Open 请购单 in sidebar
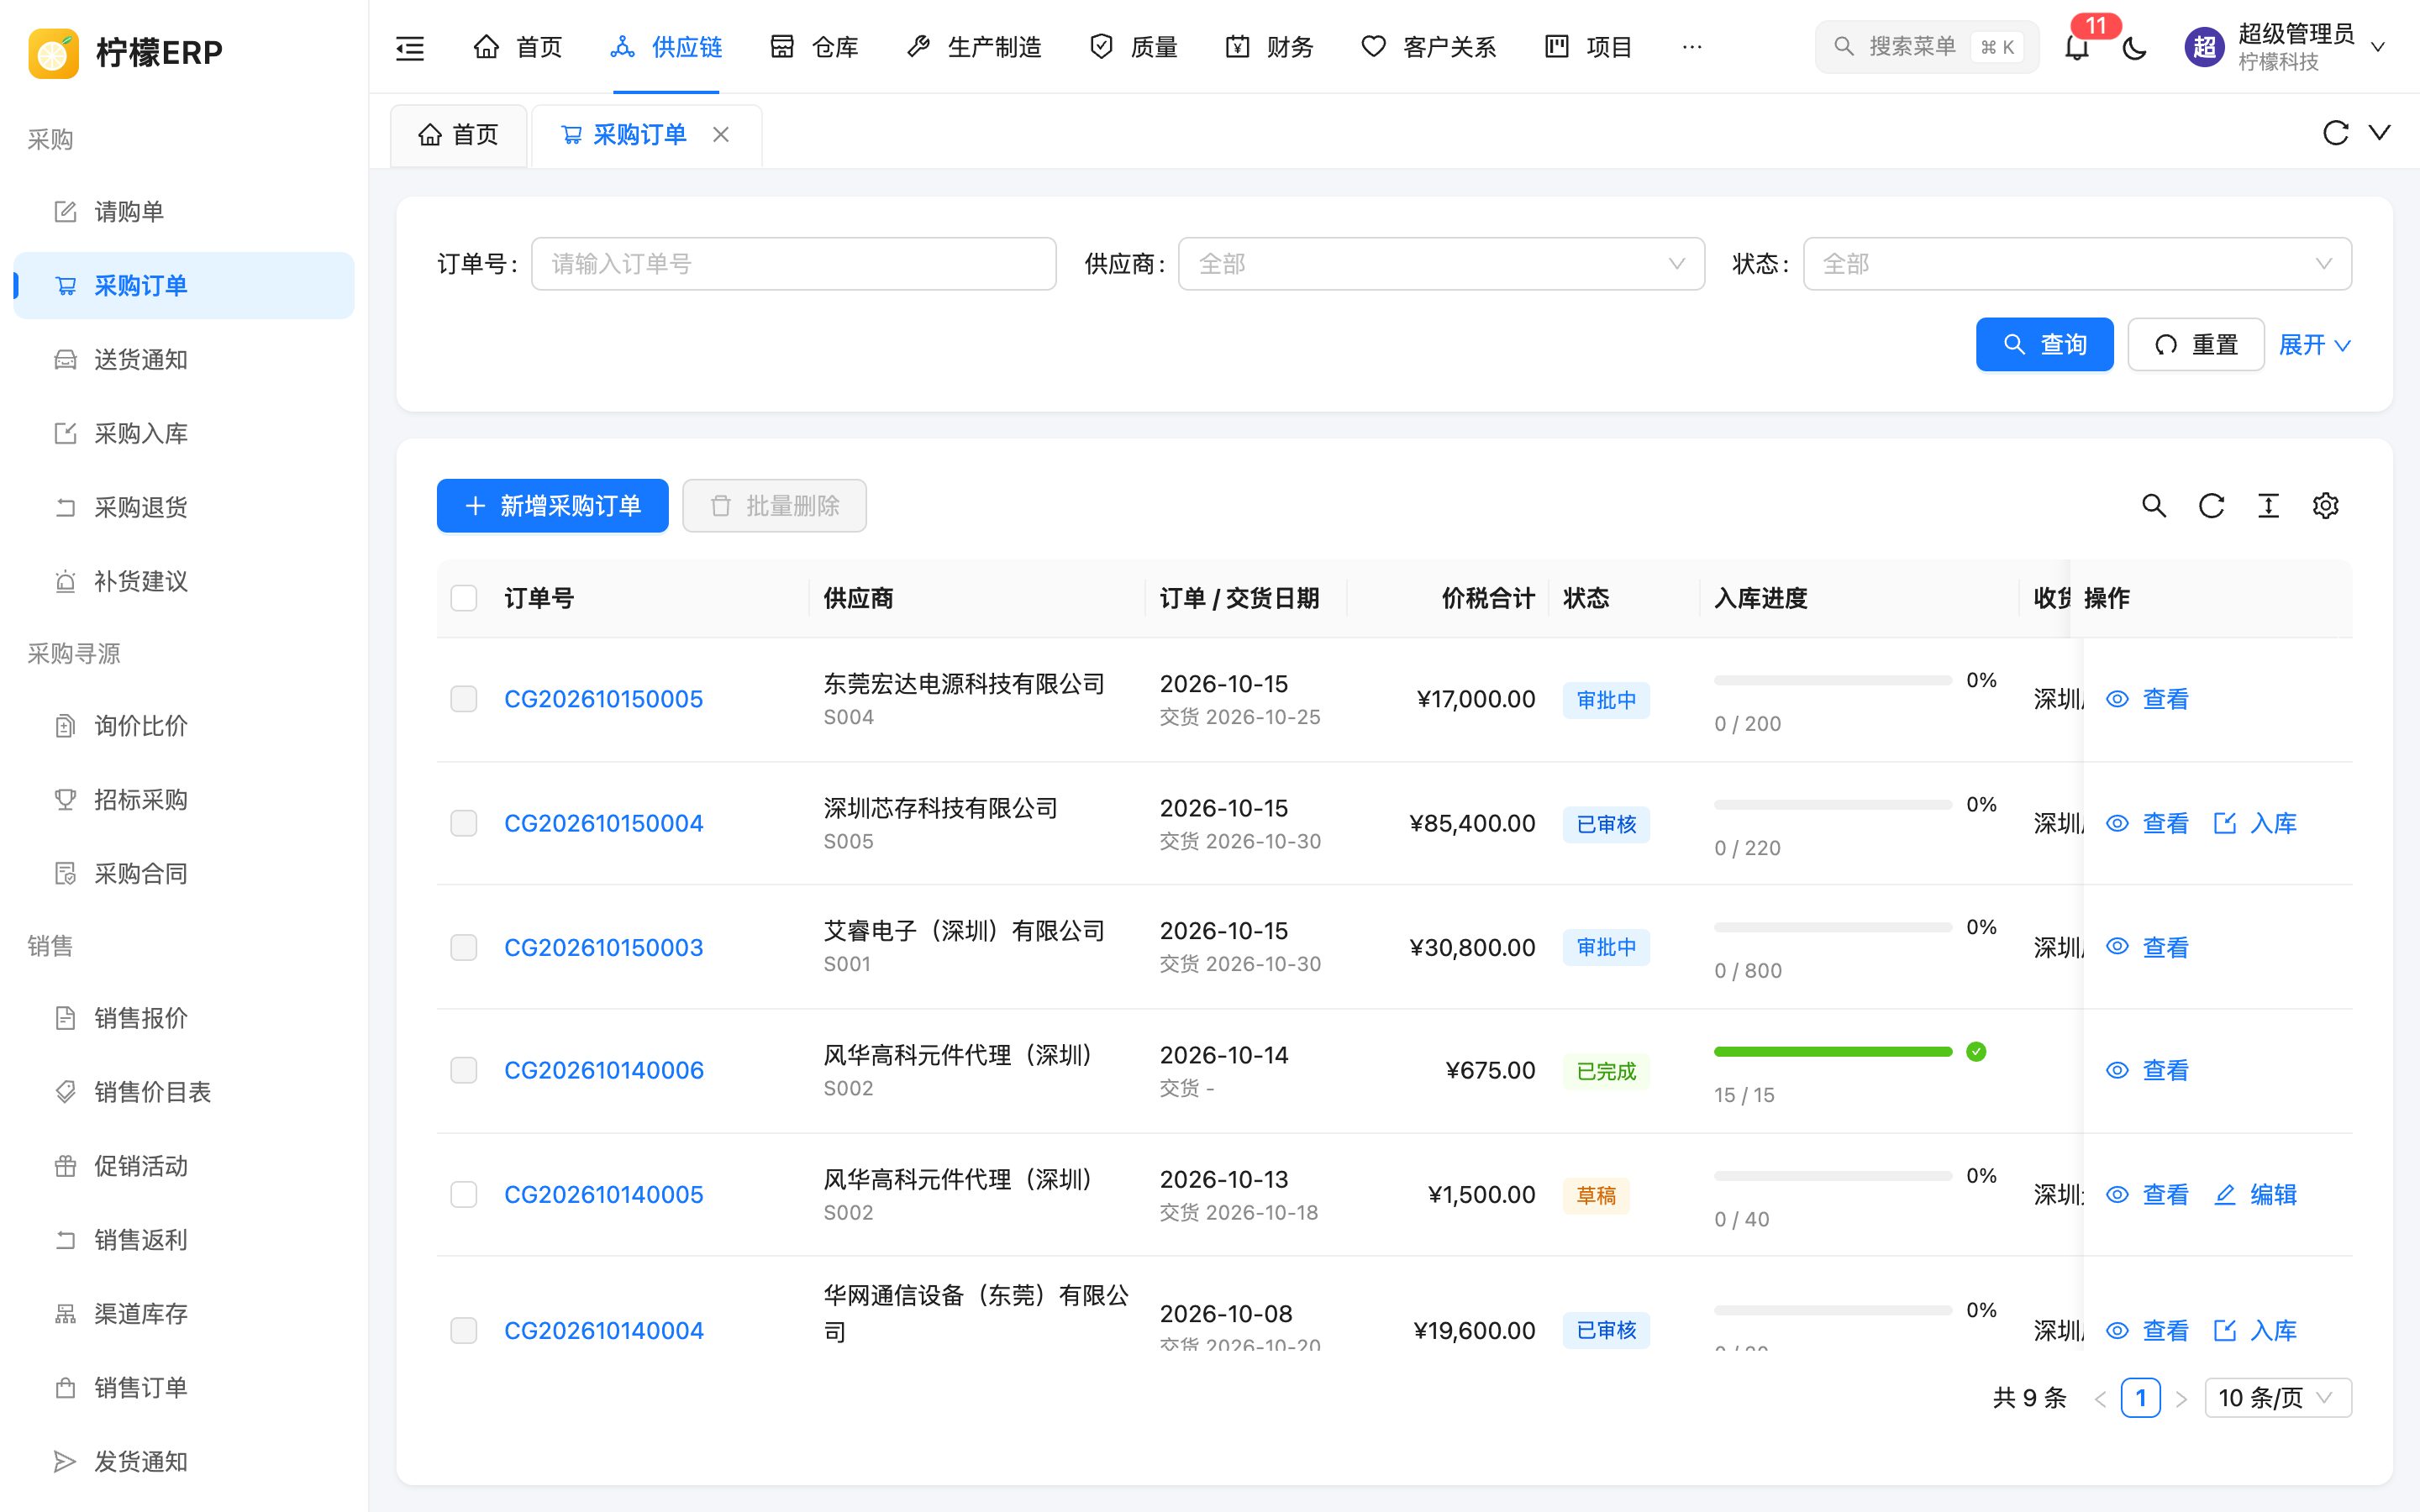This screenshot has width=2420, height=1512. [x=184, y=212]
